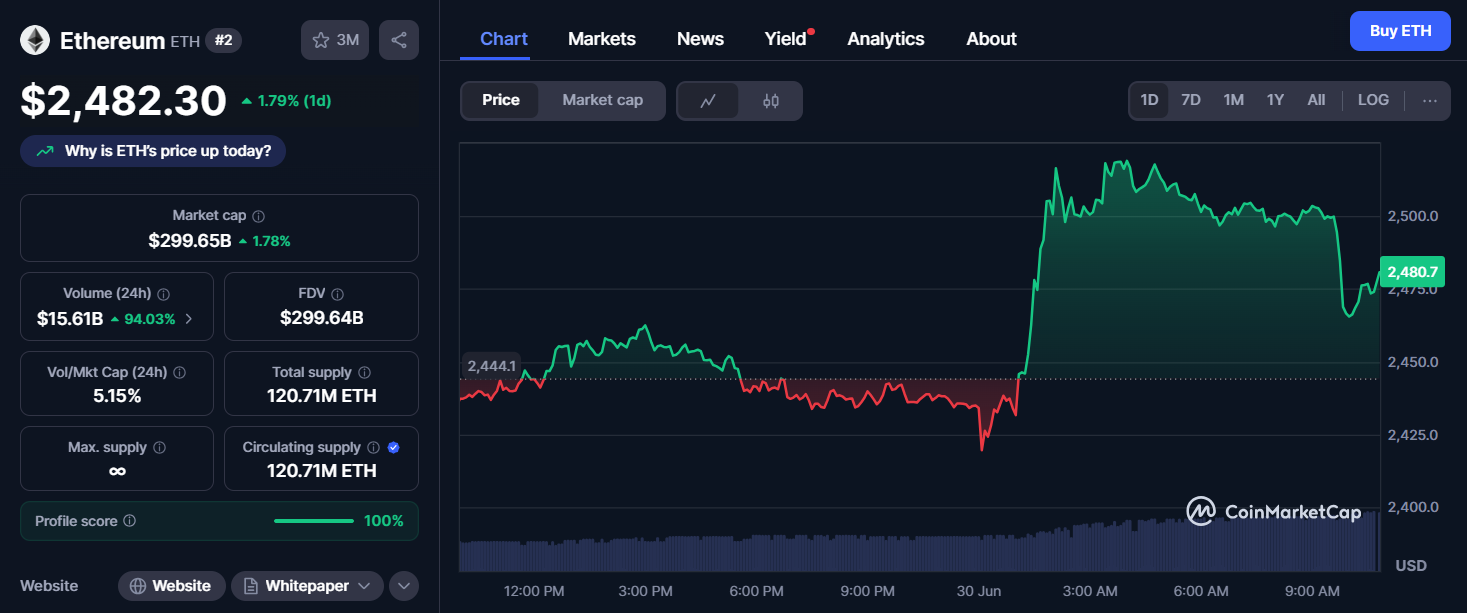Select the line chart type icon

pyautogui.click(x=708, y=100)
